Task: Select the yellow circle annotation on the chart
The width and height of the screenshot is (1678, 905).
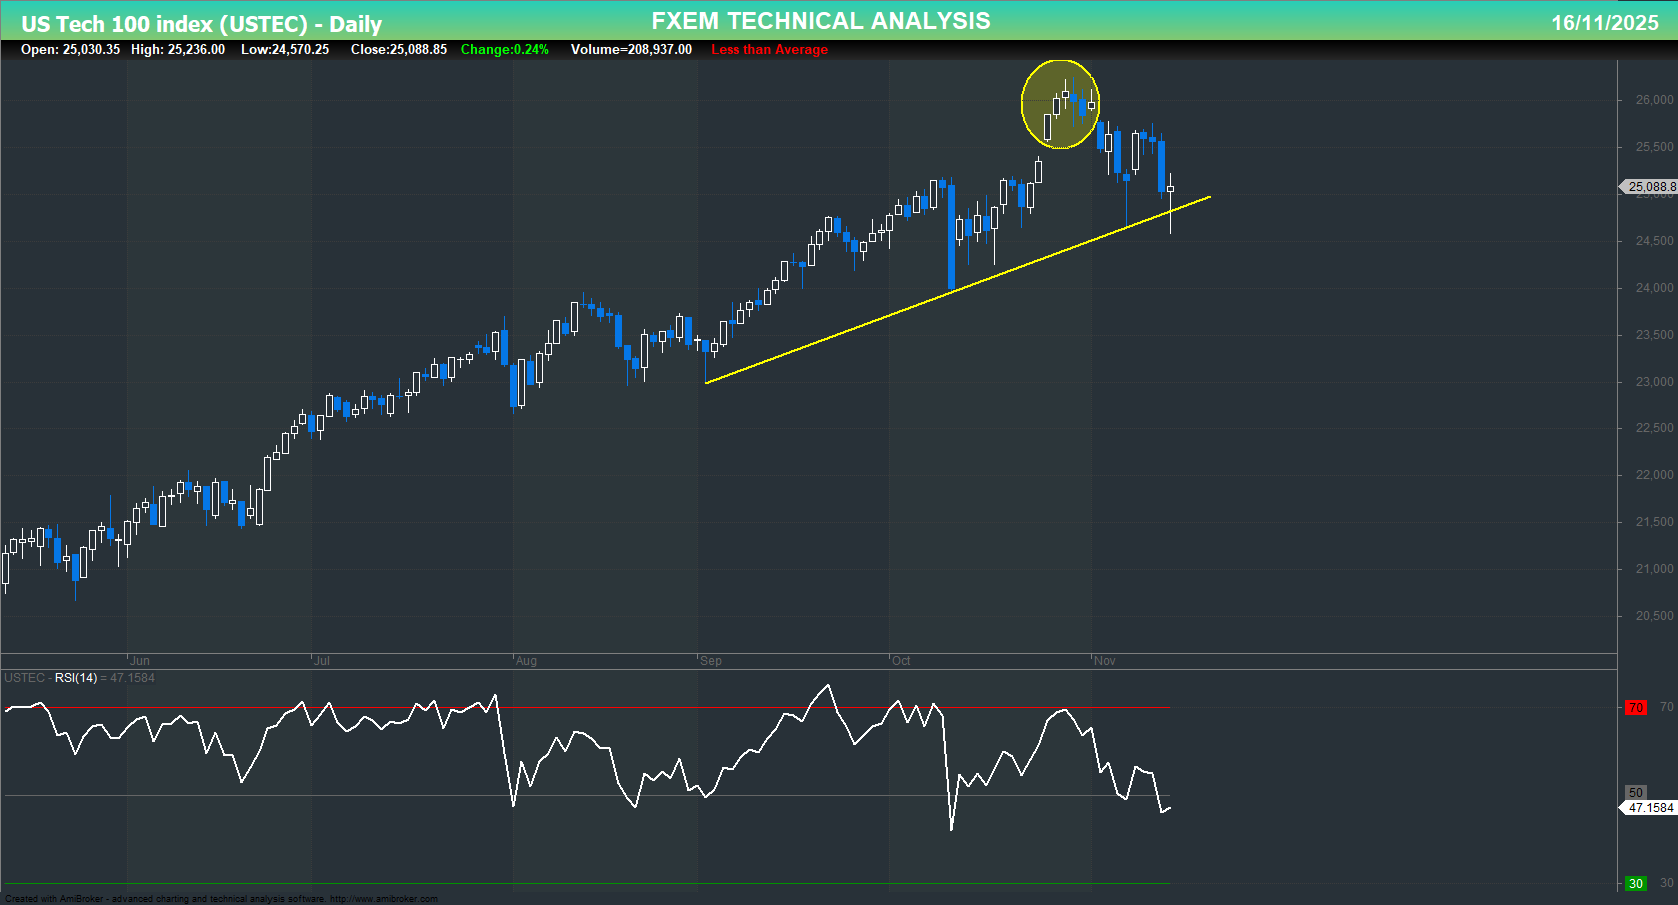Action: [x=1060, y=103]
